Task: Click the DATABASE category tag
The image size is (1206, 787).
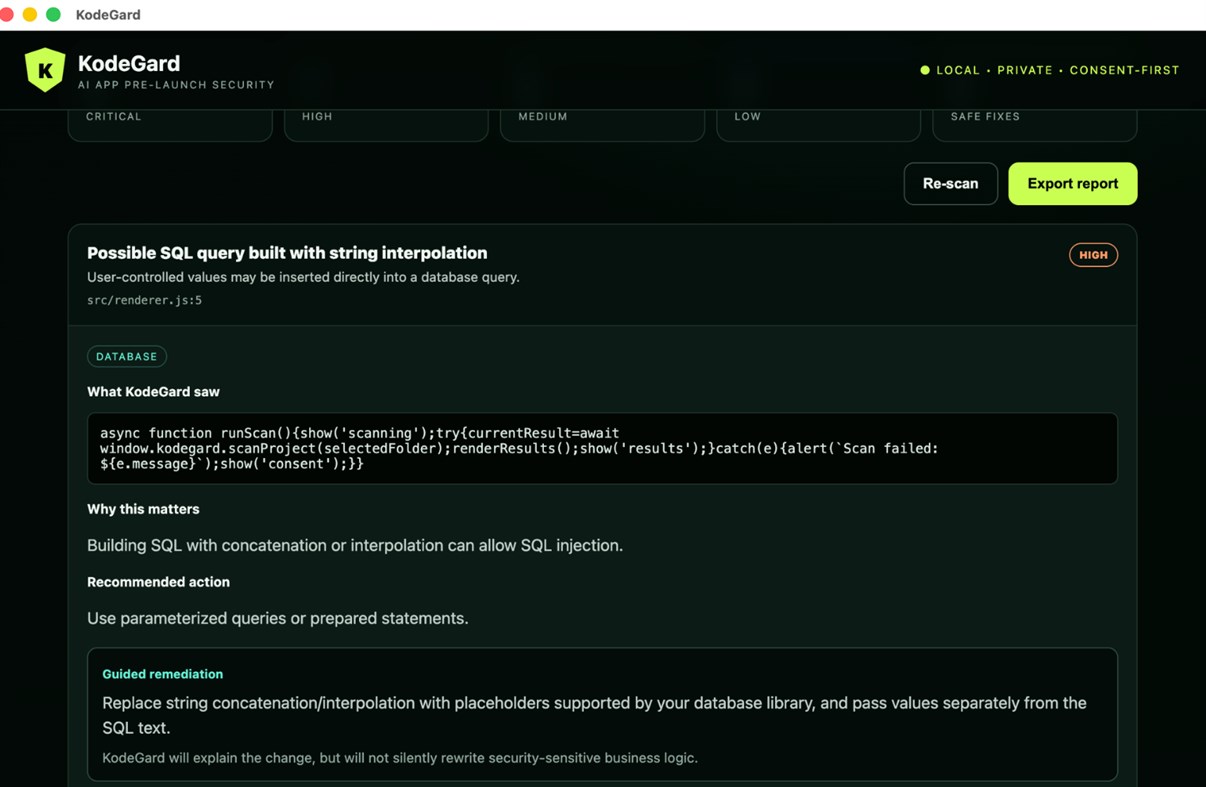Action: click(x=127, y=356)
